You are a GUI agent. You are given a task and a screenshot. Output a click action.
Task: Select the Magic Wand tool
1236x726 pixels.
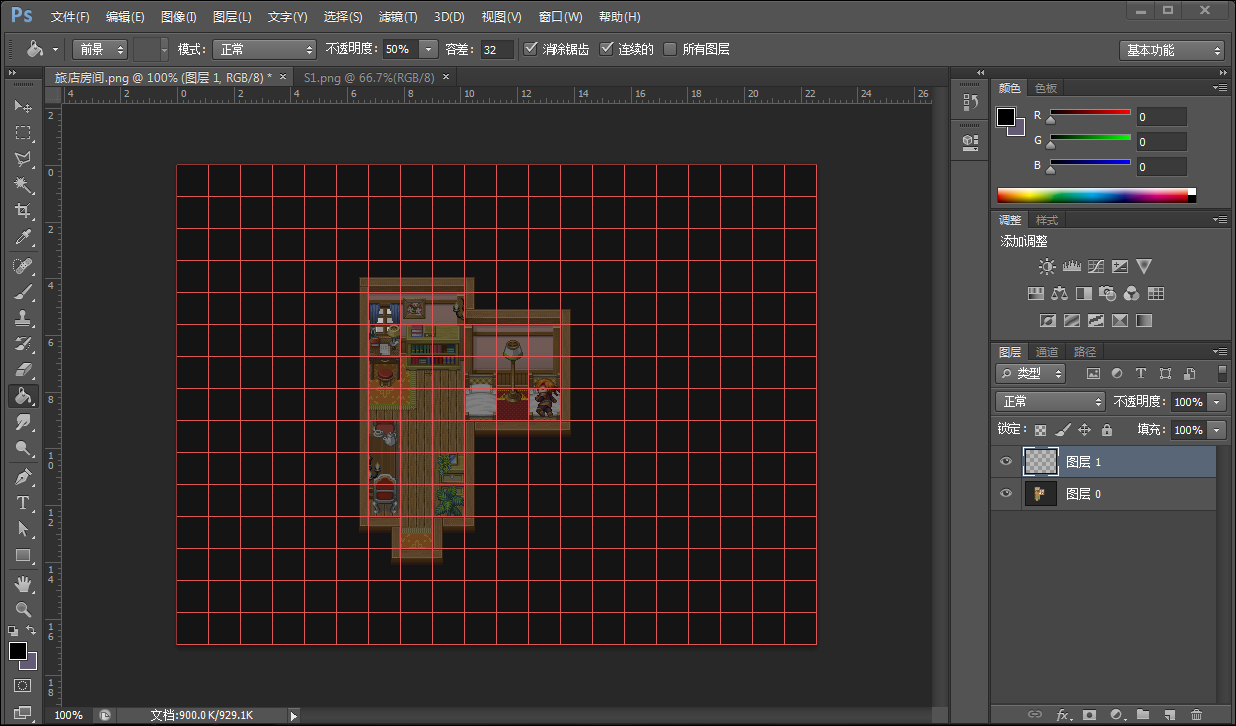click(22, 185)
